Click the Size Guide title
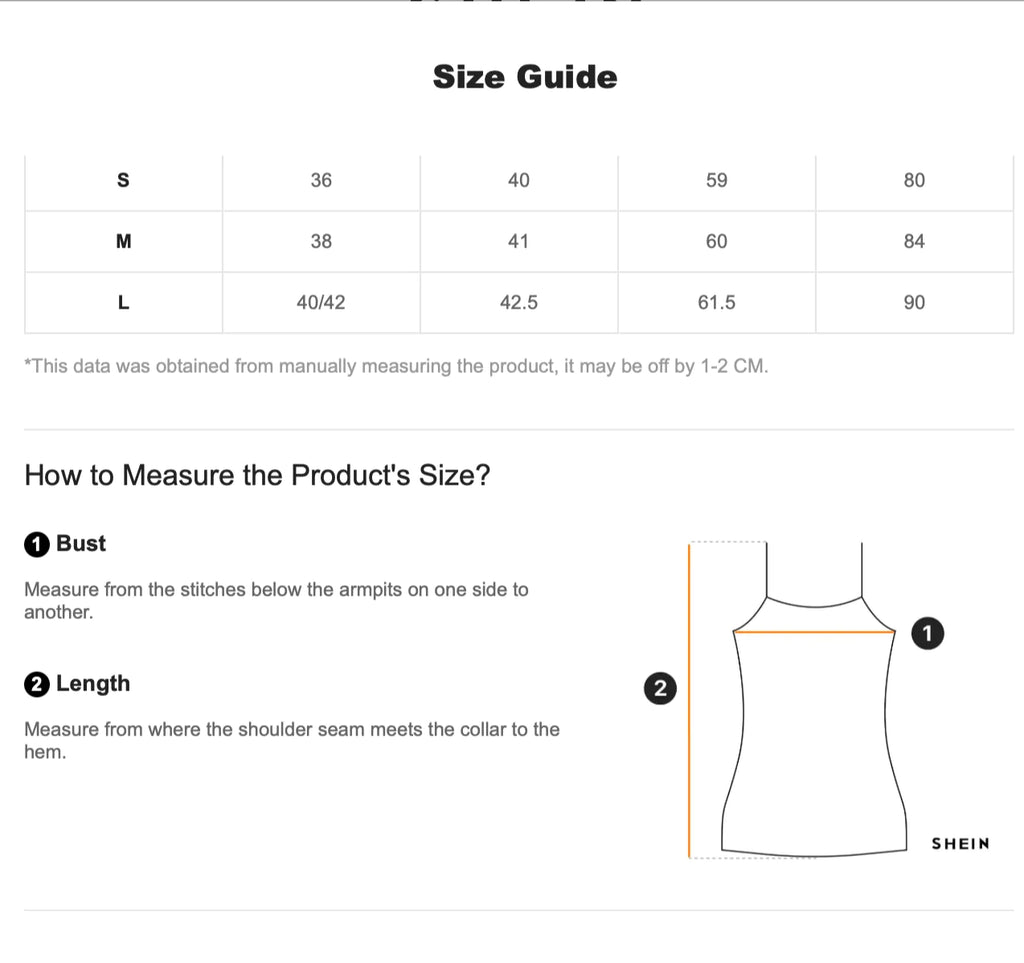This screenshot has width=1024, height=963. pyautogui.click(x=524, y=77)
